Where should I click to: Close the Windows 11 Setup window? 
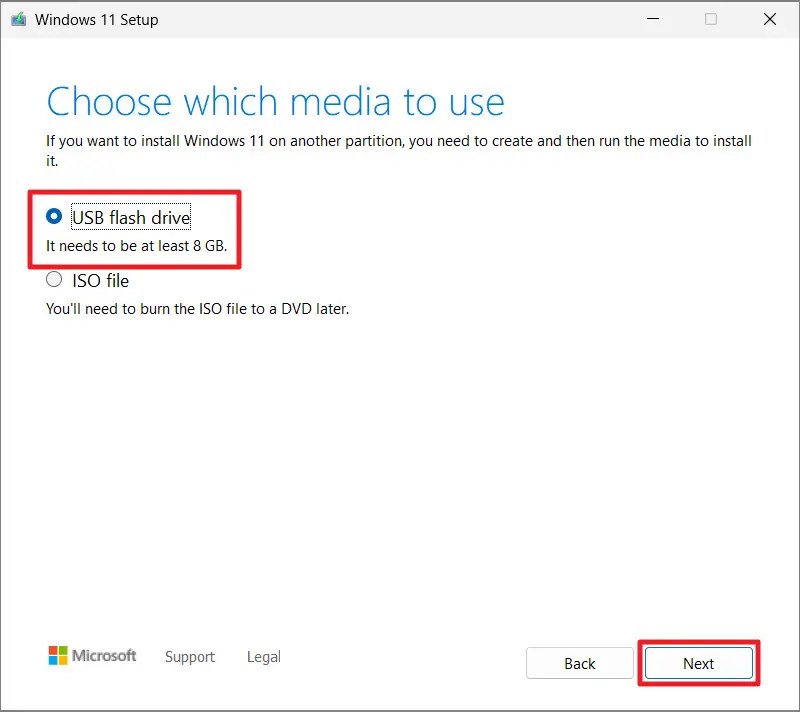pyautogui.click(x=770, y=19)
